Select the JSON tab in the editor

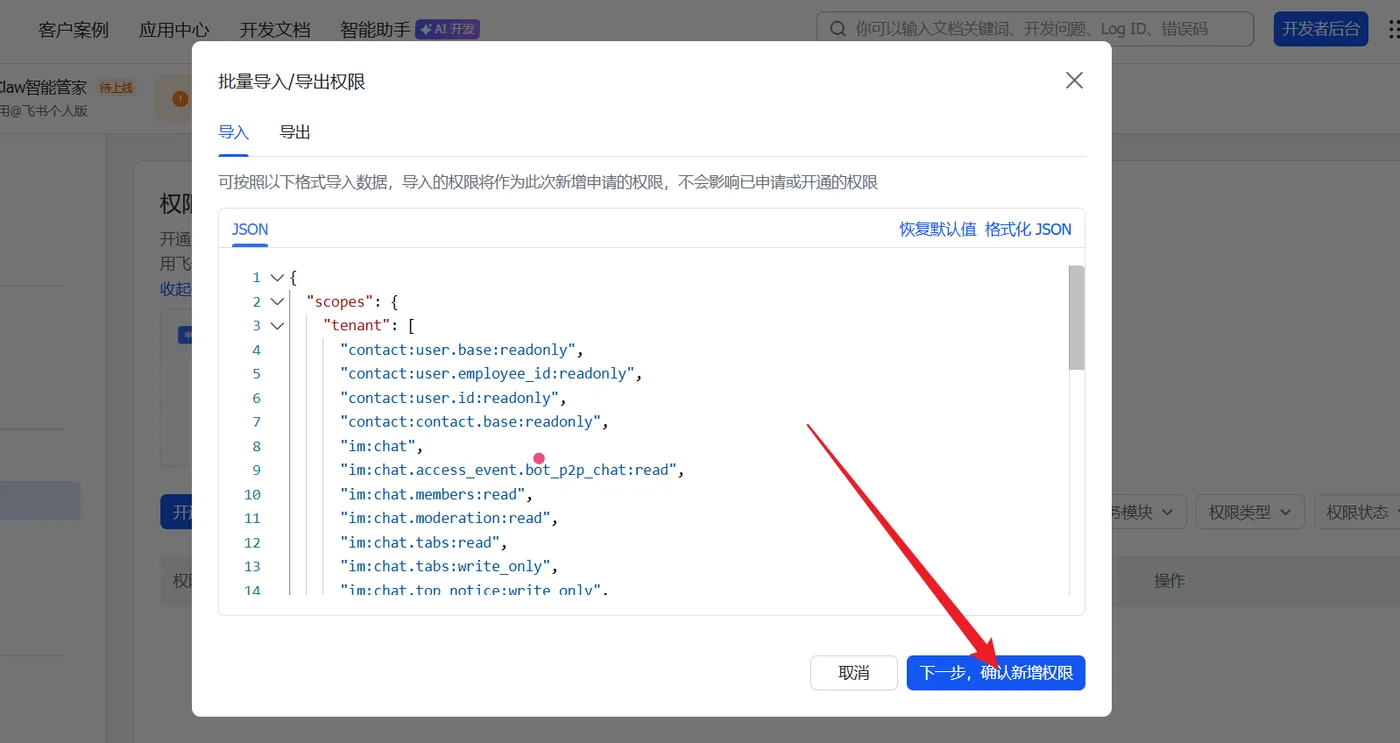point(250,229)
